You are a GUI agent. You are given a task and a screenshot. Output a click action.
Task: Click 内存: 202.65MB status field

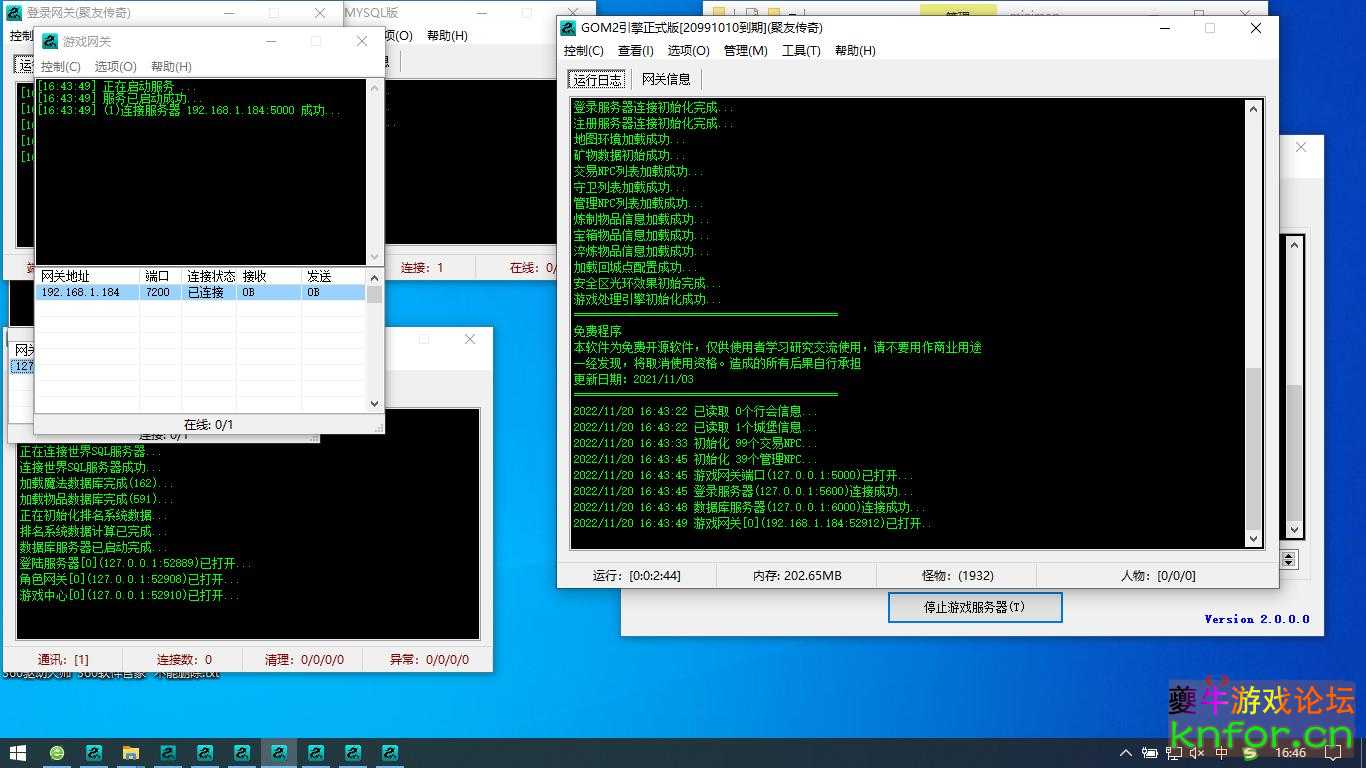[797, 575]
